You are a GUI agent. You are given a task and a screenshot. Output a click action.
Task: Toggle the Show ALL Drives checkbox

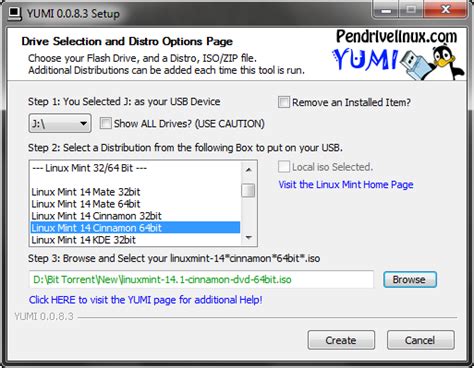pos(106,123)
